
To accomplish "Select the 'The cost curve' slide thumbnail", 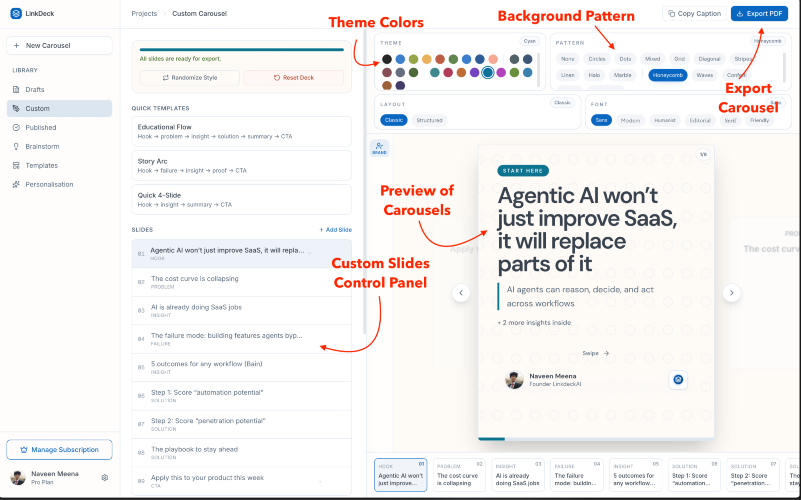I will coord(458,475).
